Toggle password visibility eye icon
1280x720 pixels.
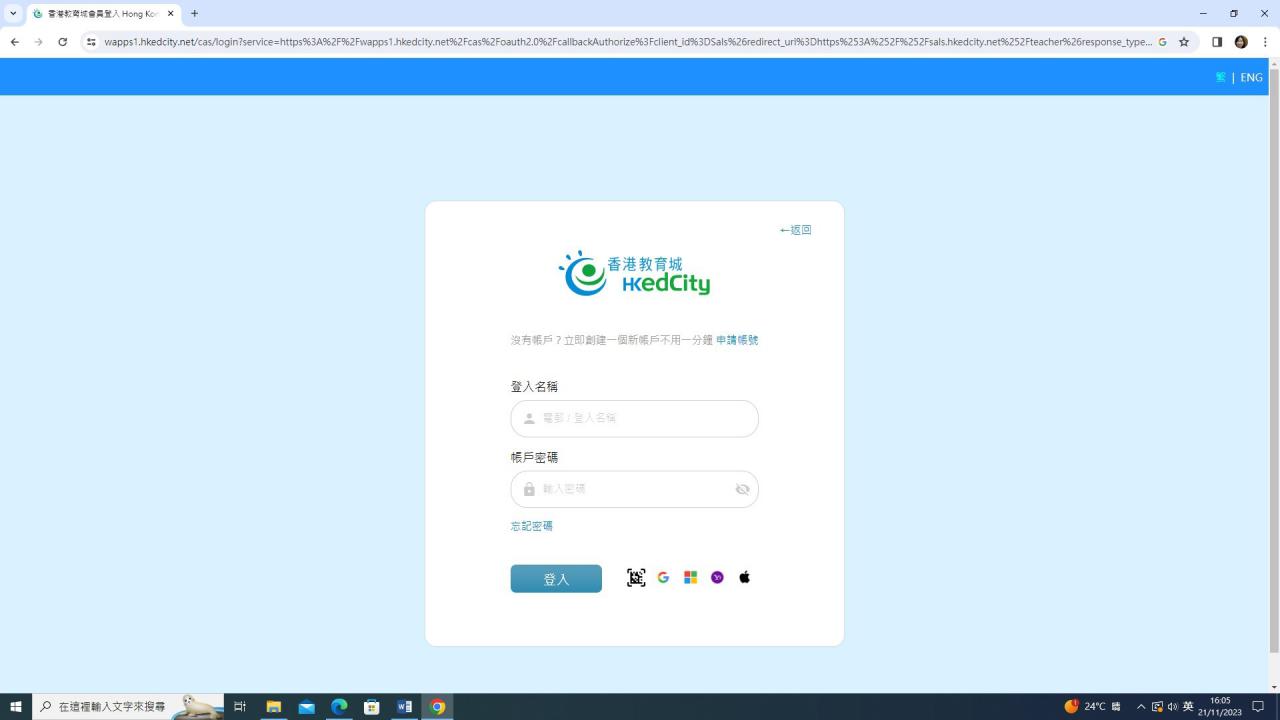pyautogui.click(x=742, y=489)
